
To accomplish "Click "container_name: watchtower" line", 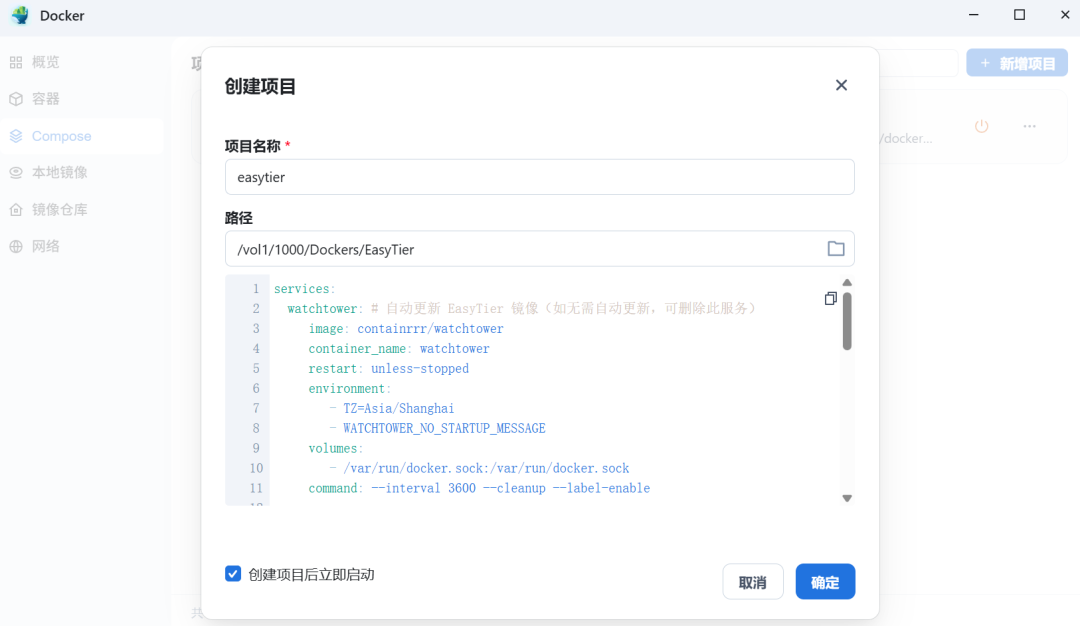I will 399,348.
